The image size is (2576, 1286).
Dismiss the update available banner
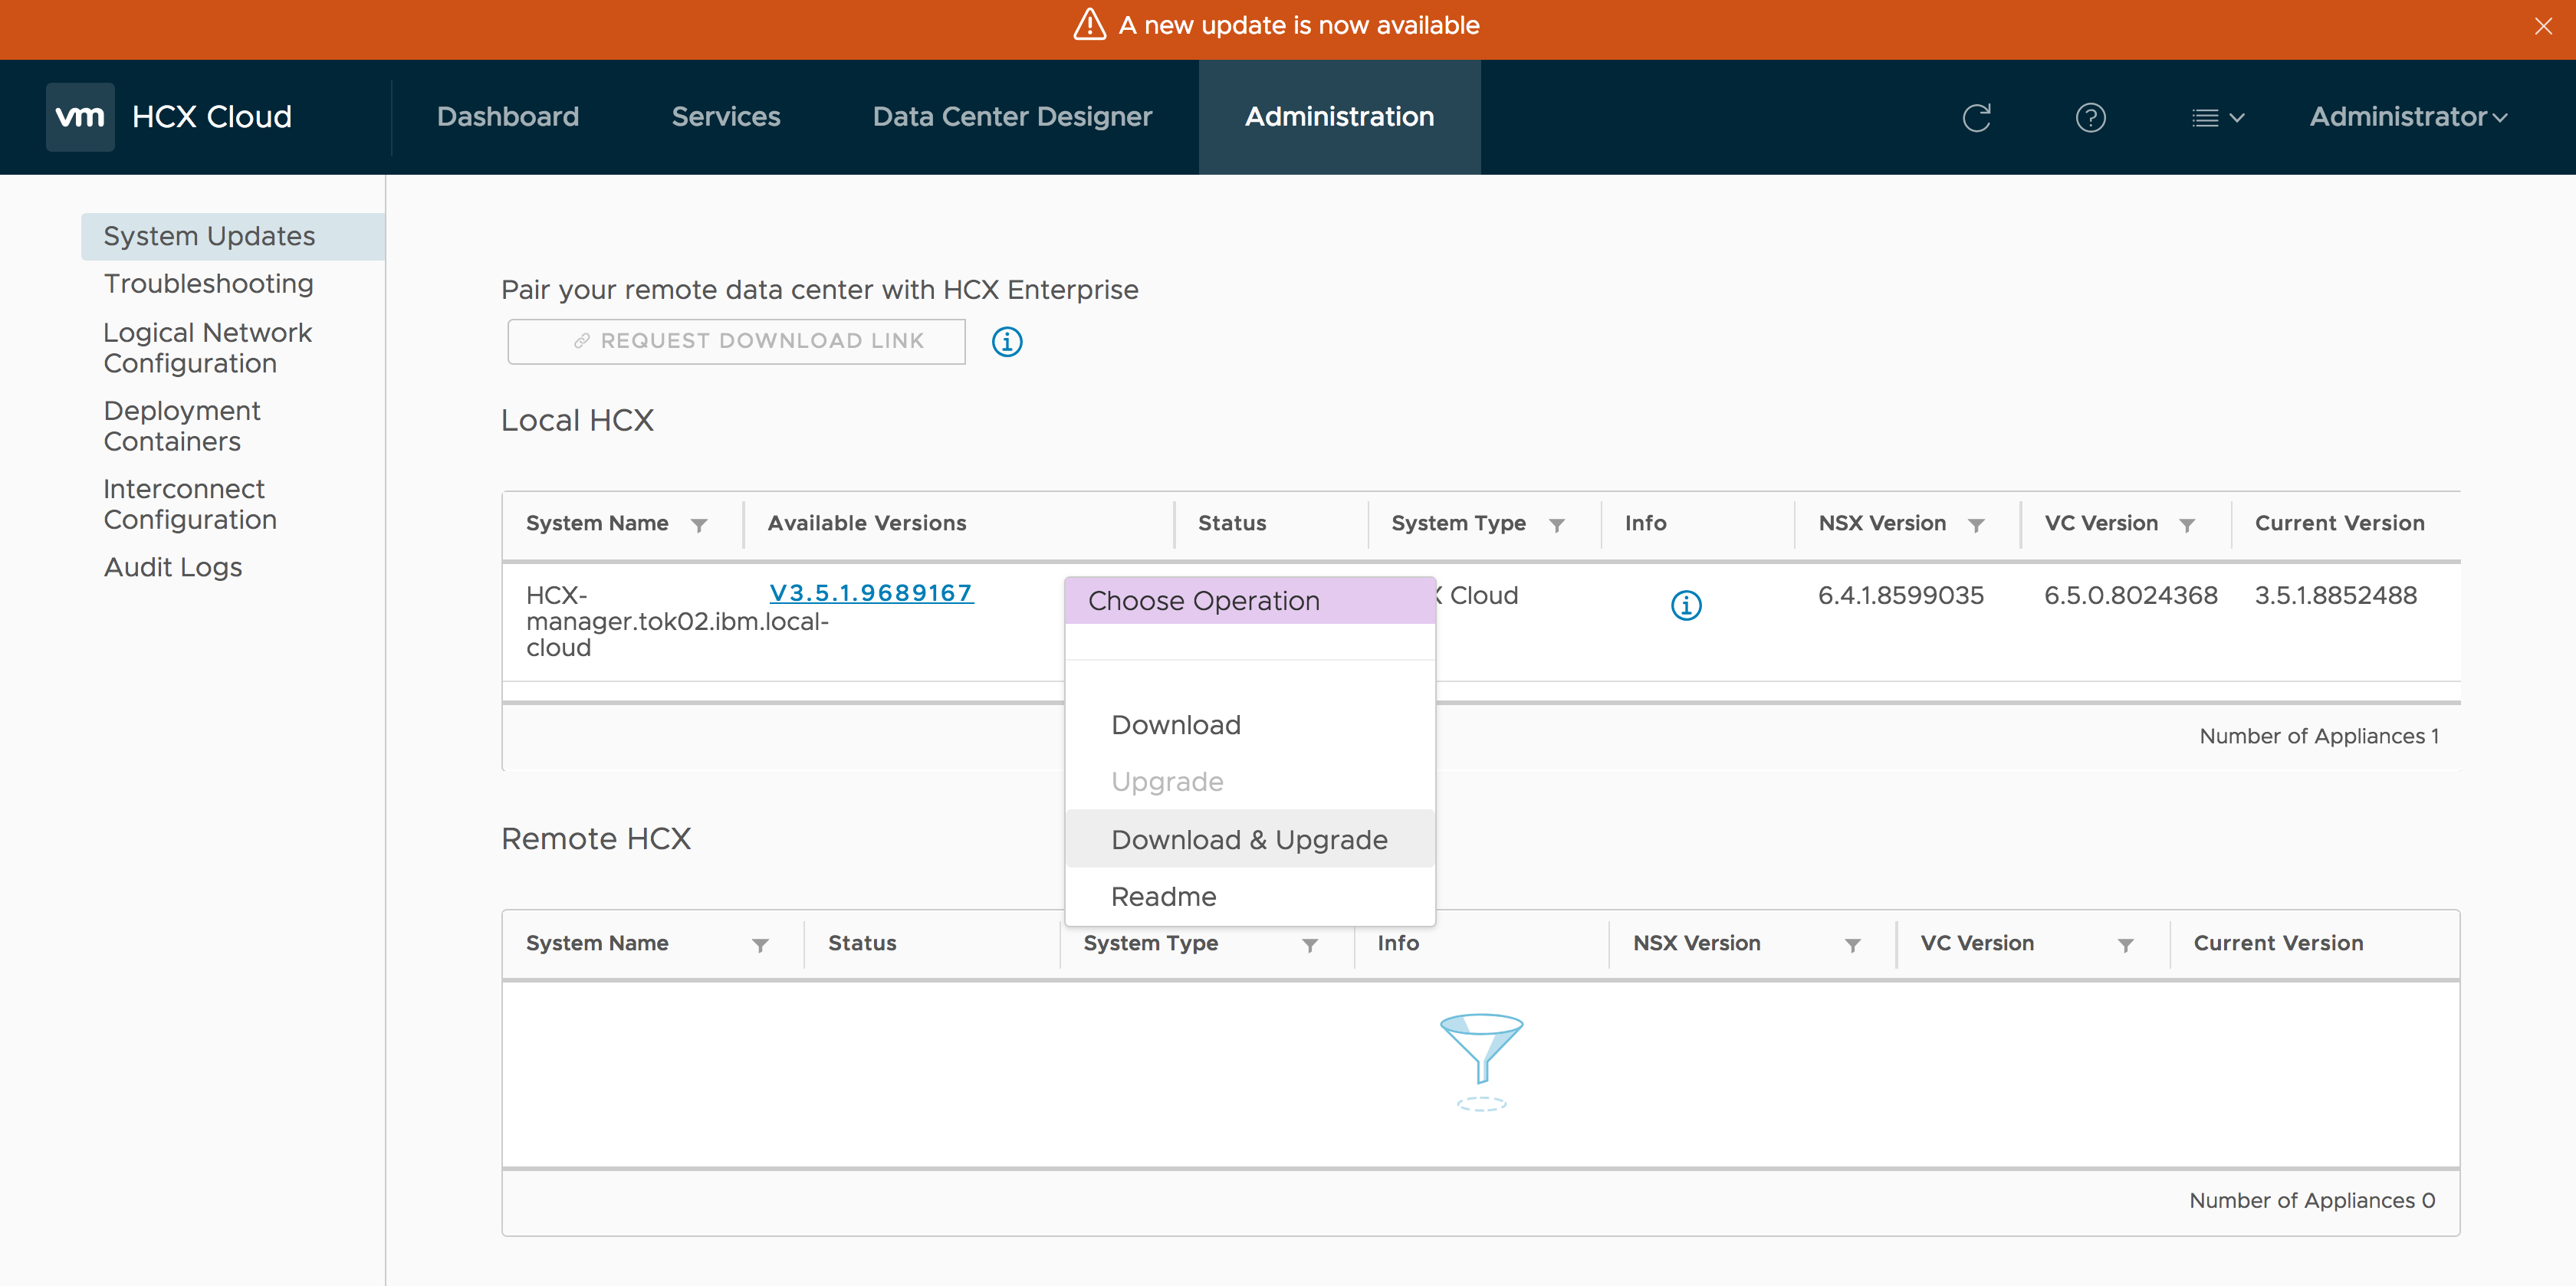click(2543, 26)
